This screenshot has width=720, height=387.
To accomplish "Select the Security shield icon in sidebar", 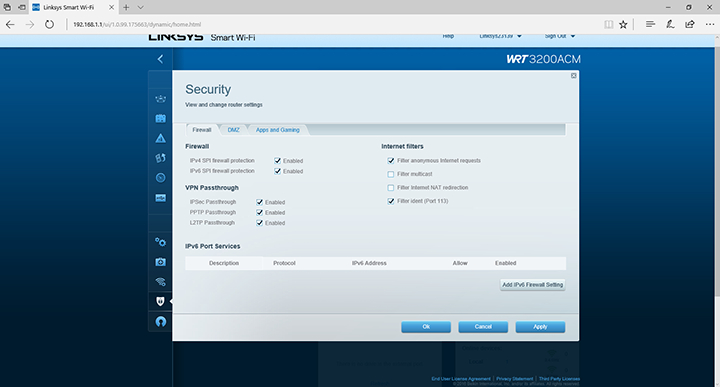I will click(x=160, y=301).
